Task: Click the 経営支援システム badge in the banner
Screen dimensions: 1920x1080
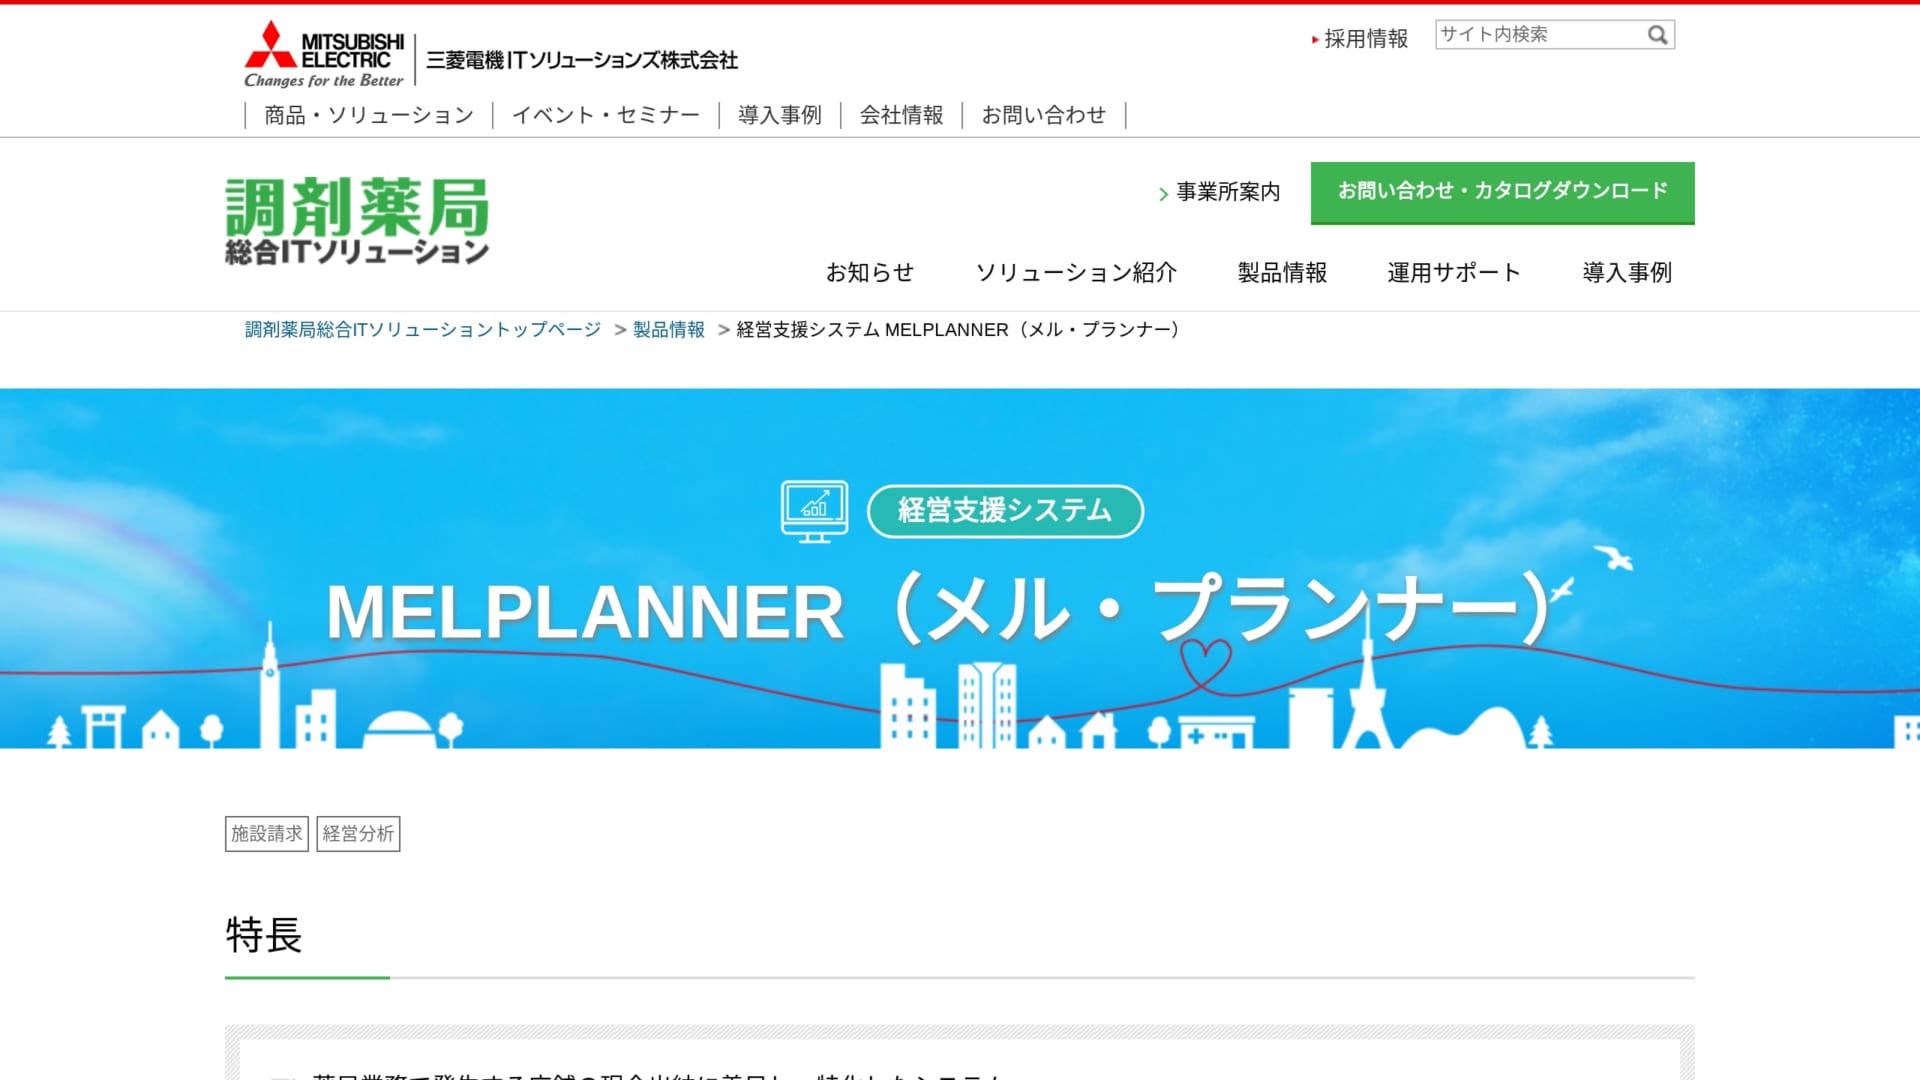Action: [x=1004, y=510]
